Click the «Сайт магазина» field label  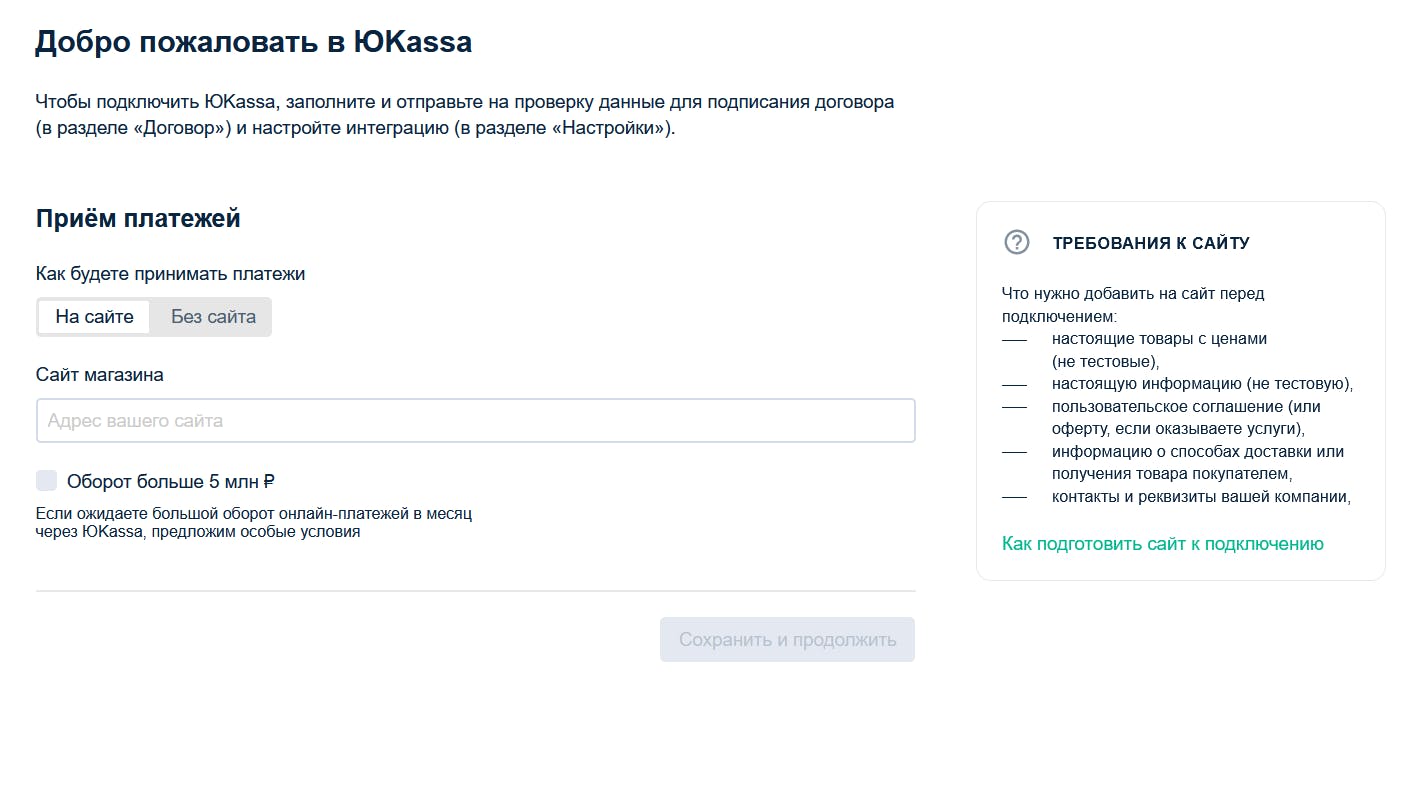(100, 375)
